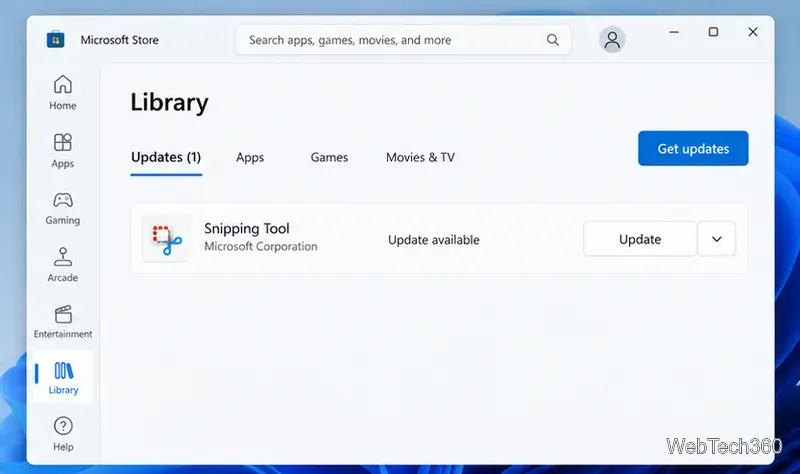Viewport: 800px width, 474px height.
Task: Maximize the Microsoft Store window
Action: click(x=713, y=32)
